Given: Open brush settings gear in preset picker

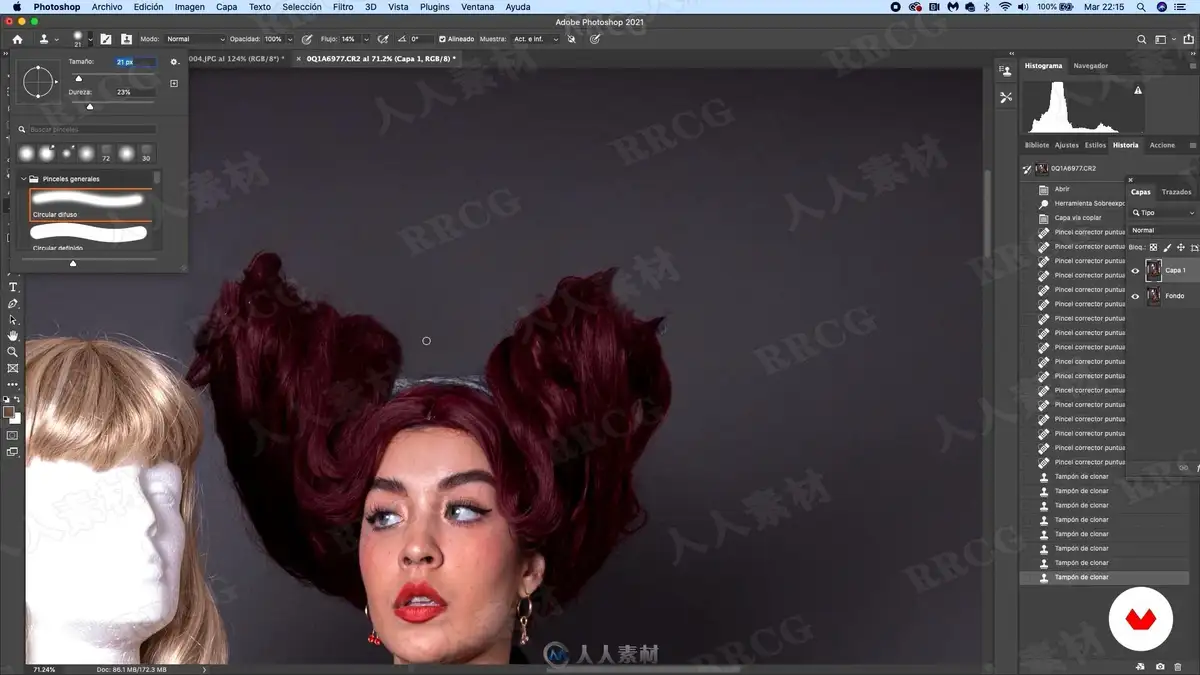Looking at the screenshot, I should coord(174,62).
